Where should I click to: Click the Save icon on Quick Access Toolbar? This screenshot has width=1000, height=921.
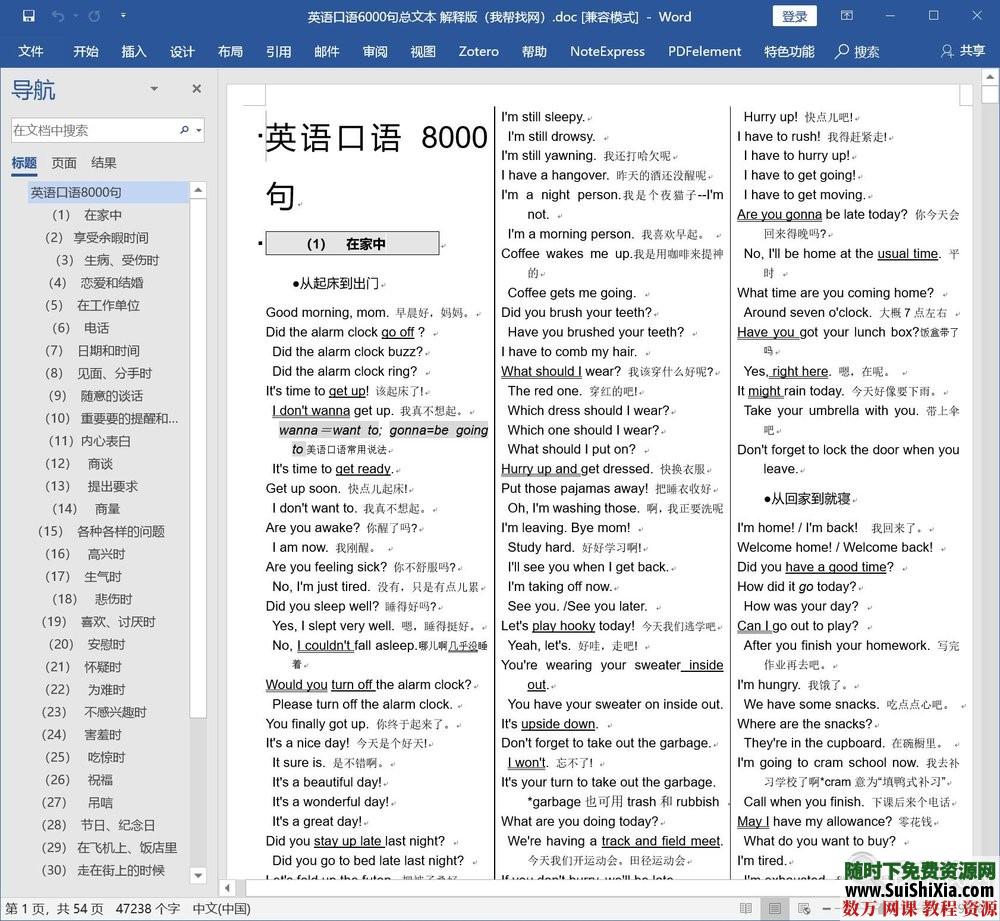pos(28,16)
